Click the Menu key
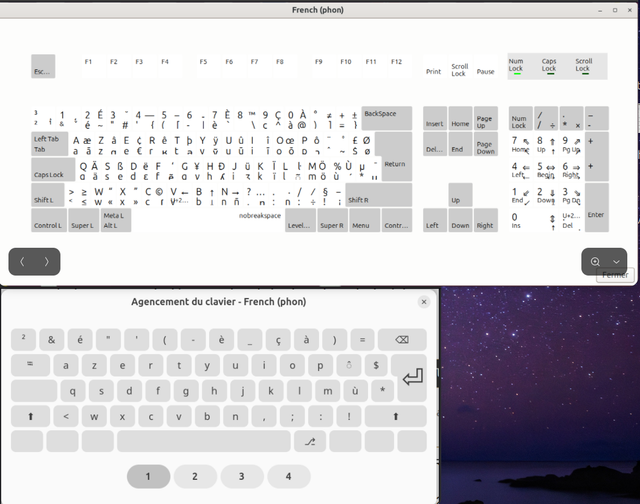The image size is (640, 504). (x=365, y=220)
